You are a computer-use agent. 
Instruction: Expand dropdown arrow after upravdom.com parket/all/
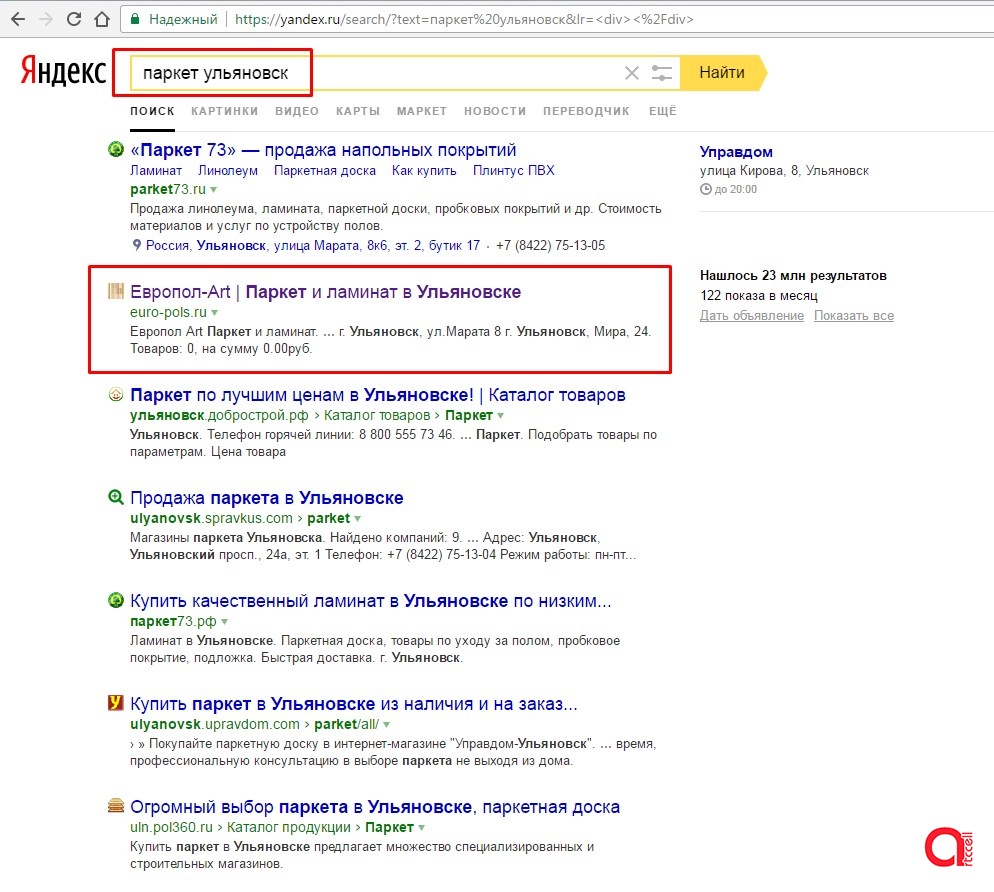(x=387, y=725)
